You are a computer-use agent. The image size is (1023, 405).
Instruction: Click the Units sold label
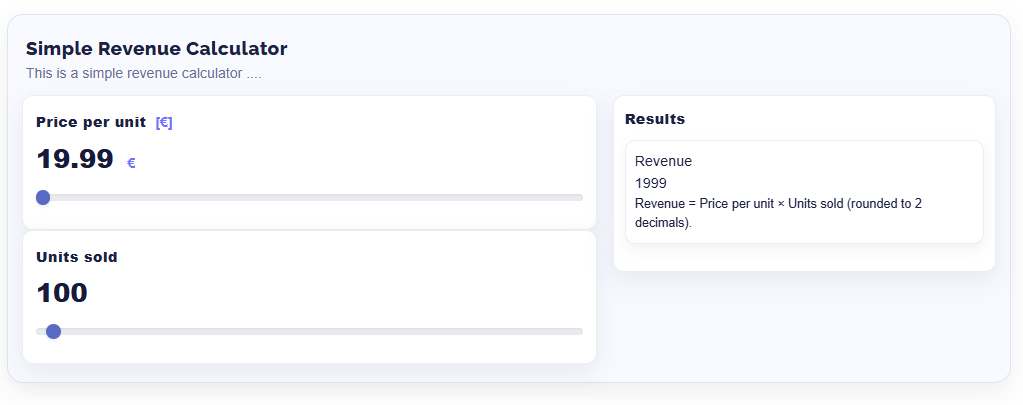coord(77,257)
